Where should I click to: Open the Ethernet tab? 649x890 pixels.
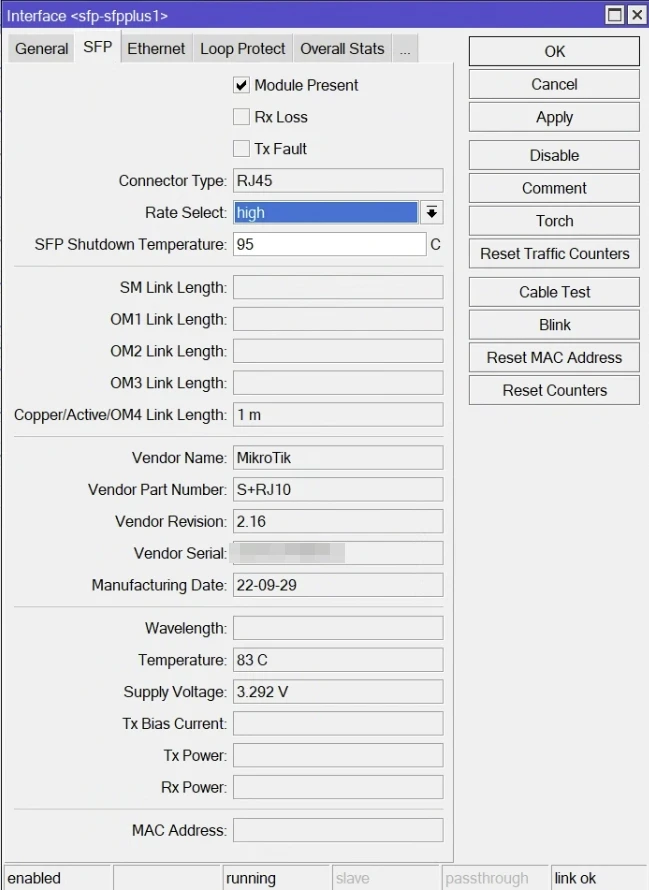tap(156, 48)
